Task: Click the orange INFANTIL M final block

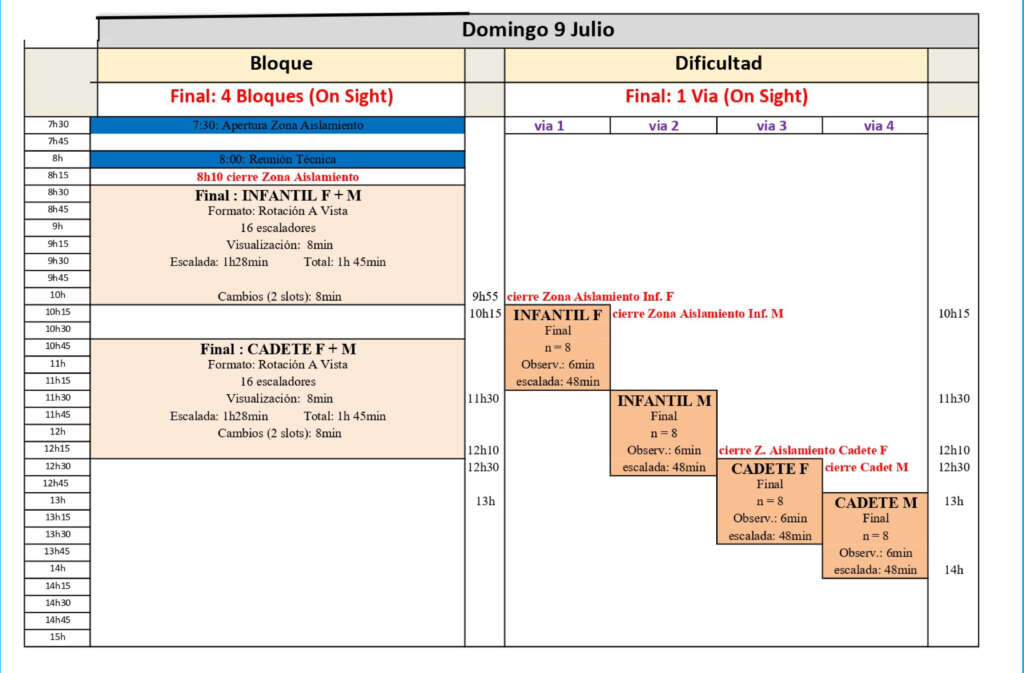Action: click(x=663, y=433)
